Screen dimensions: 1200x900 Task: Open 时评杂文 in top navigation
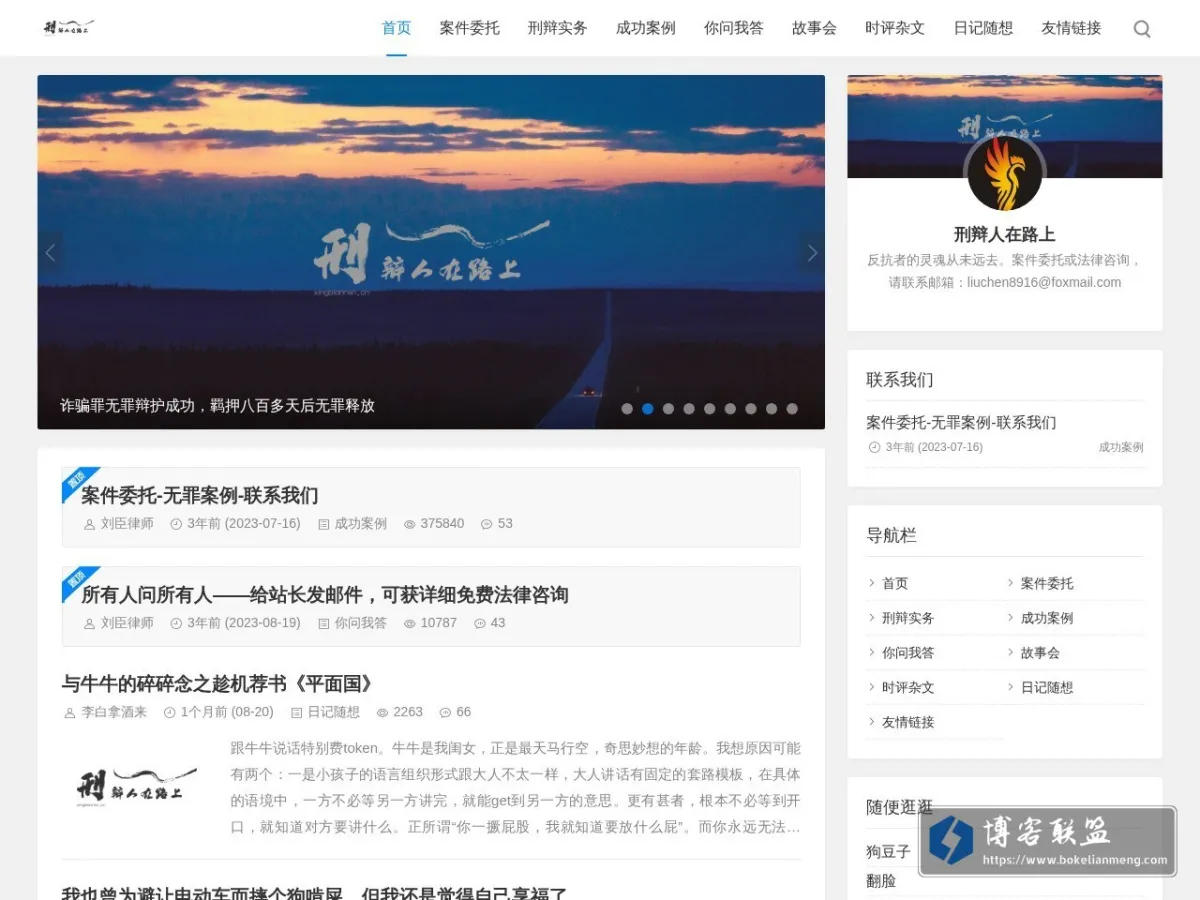click(x=895, y=28)
